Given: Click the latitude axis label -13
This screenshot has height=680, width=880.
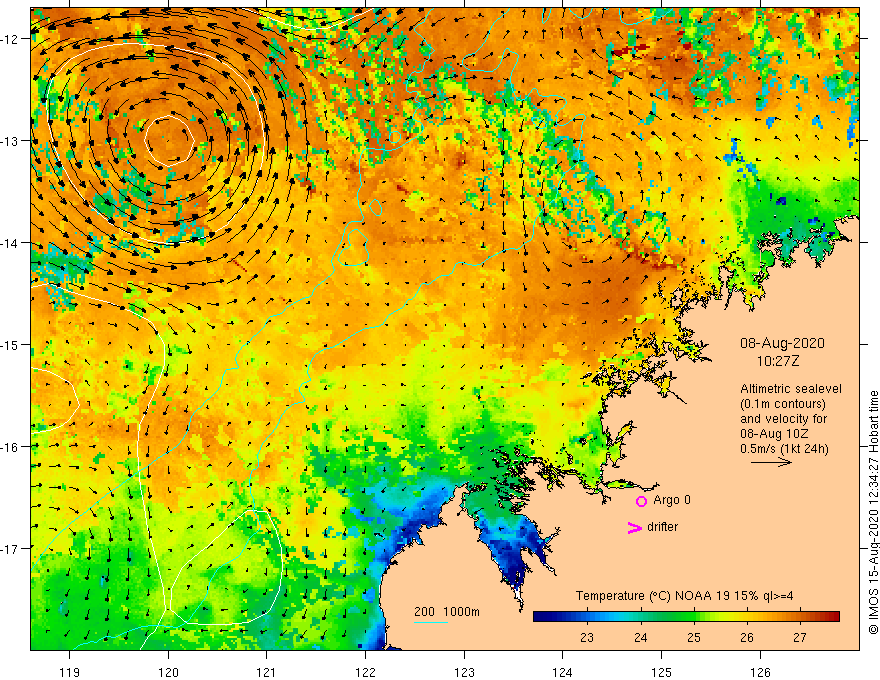Looking at the screenshot, I should pyautogui.click(x=10, y=141).
